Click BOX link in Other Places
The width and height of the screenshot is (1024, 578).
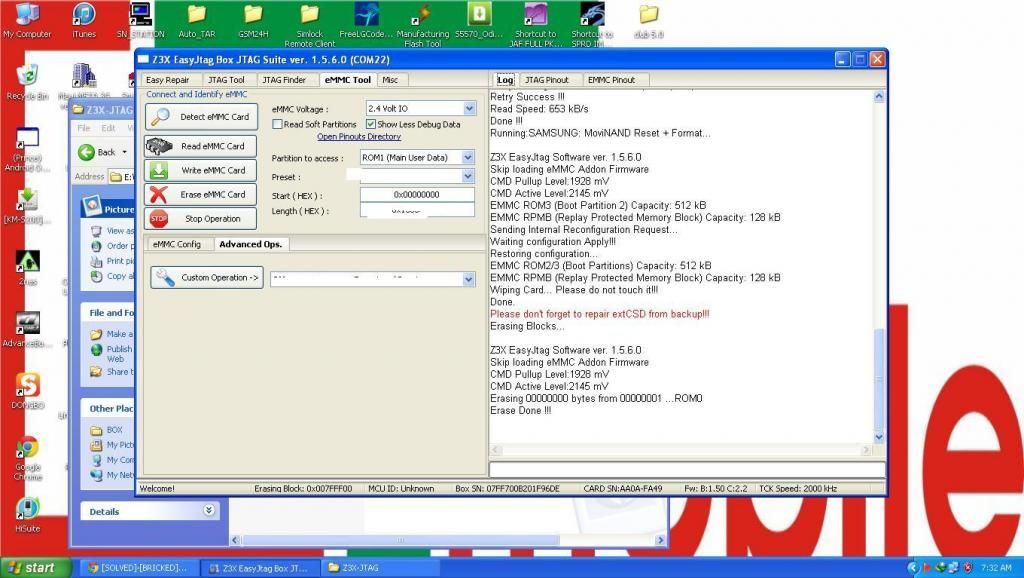pyautogui.click(x=114, y=430)
